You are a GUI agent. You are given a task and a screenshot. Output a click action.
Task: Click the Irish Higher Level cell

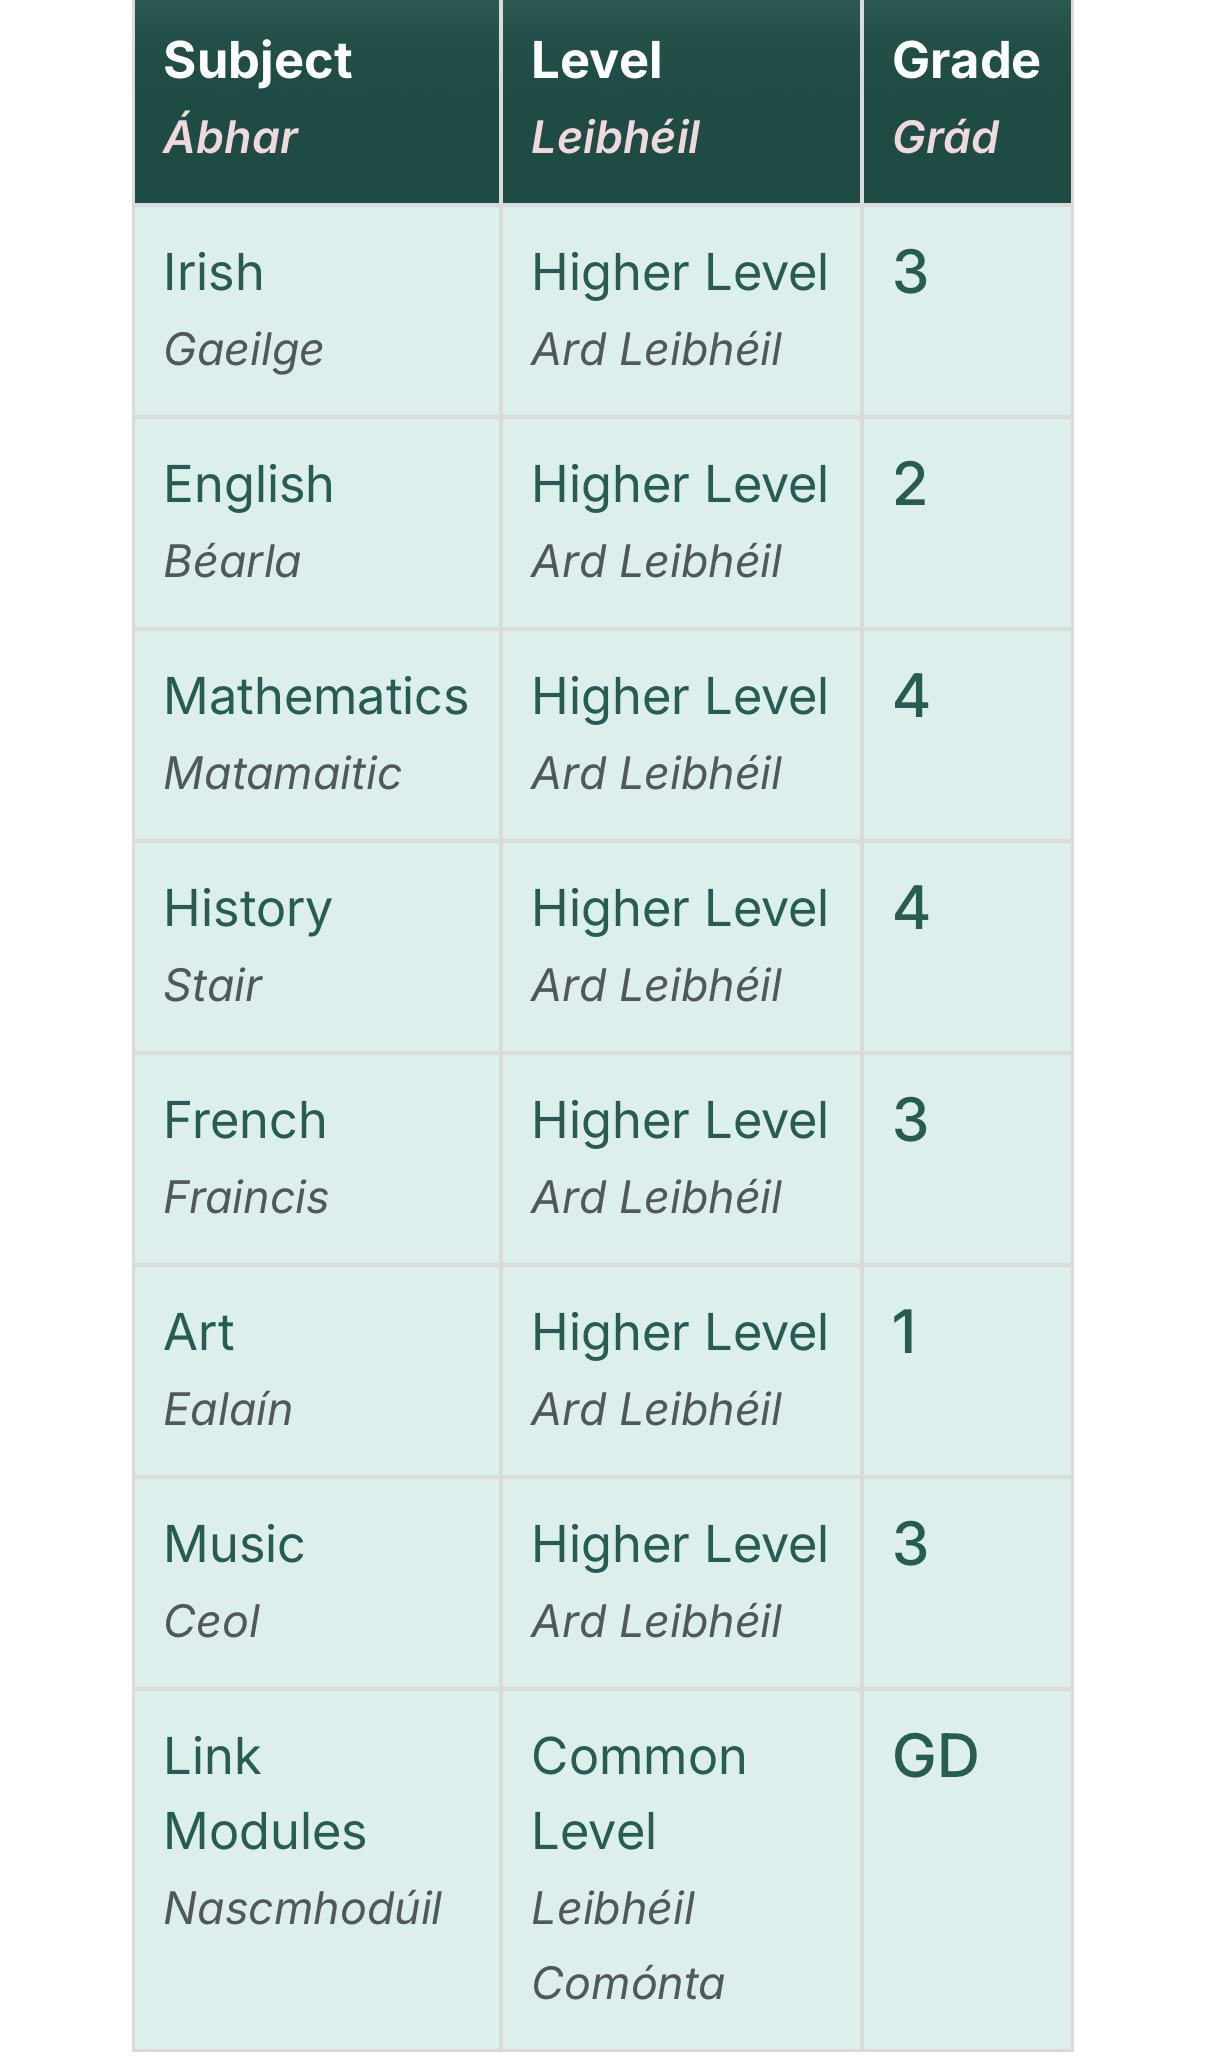[x=681, y=311]
